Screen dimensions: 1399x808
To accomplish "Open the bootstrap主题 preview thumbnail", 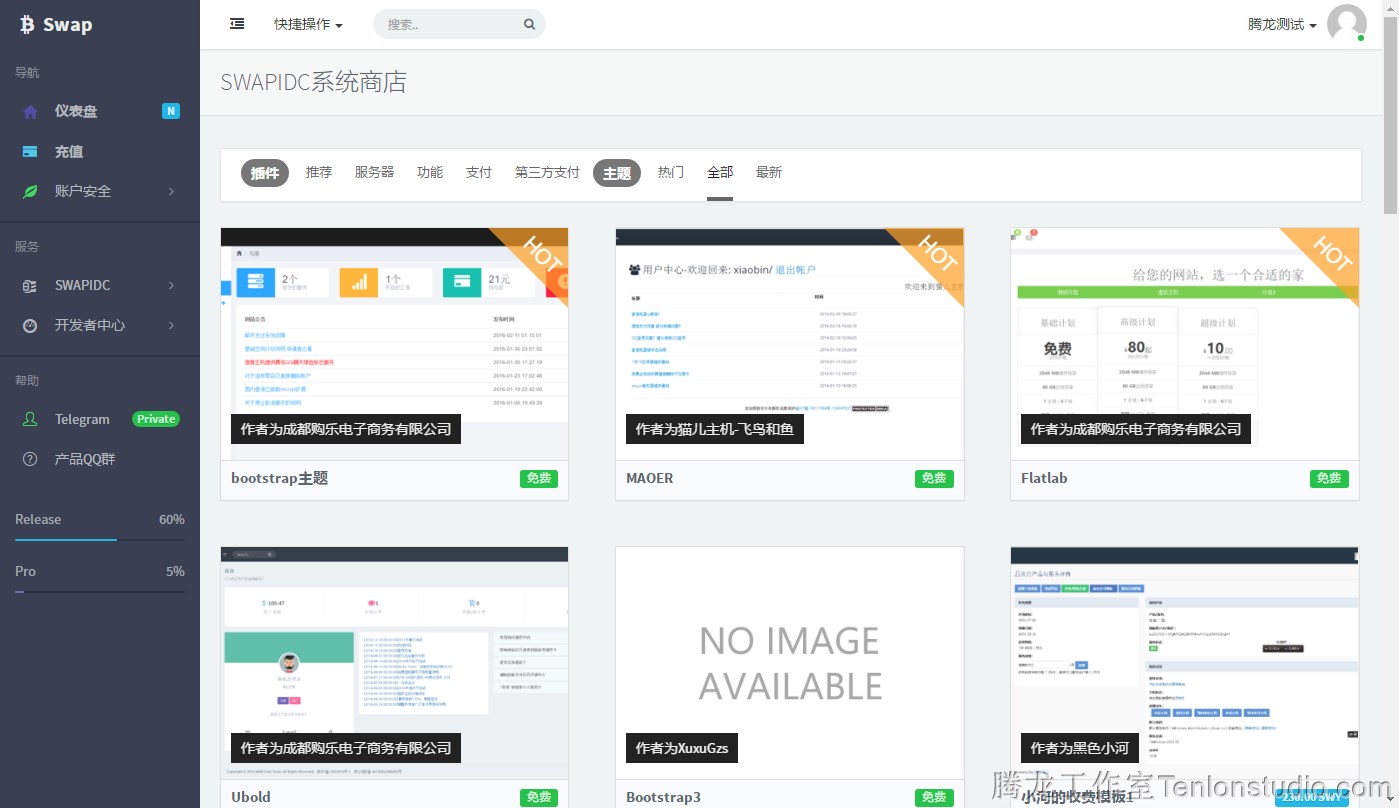I will (394, 344).
